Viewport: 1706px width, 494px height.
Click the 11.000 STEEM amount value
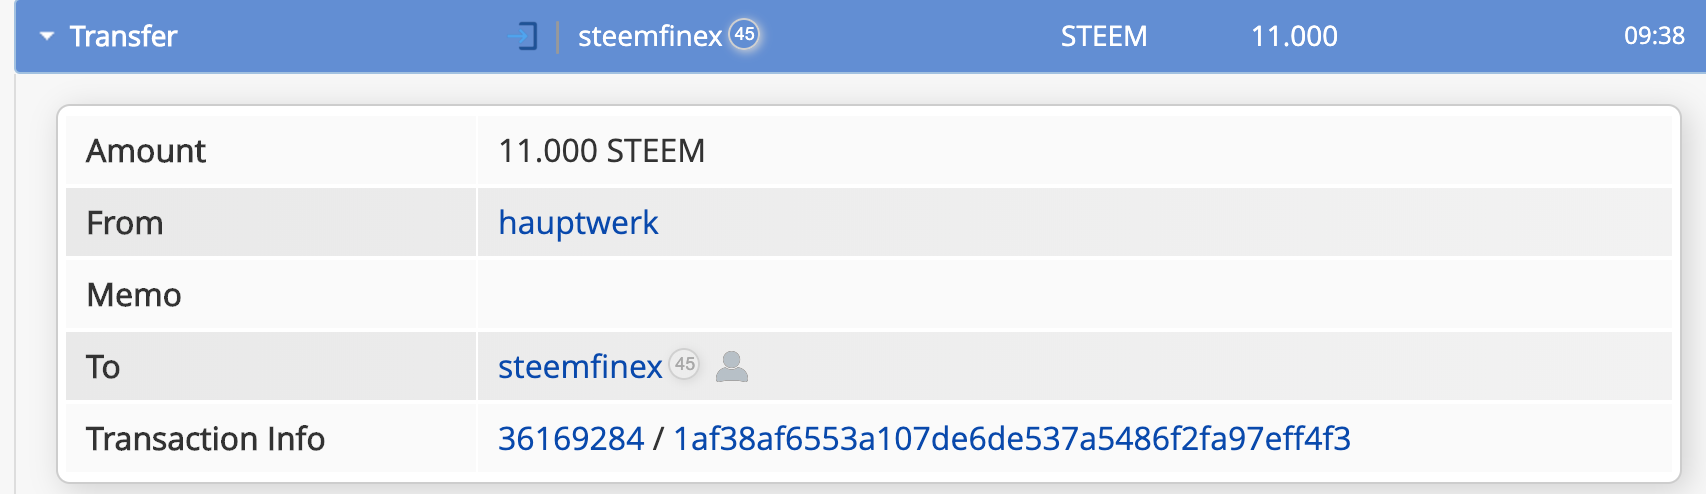602,151
